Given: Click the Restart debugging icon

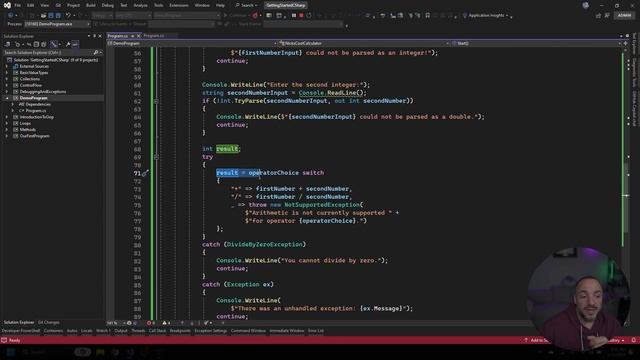Looking at the screenshot, I should pyautogui.click(x=309, y=16).
